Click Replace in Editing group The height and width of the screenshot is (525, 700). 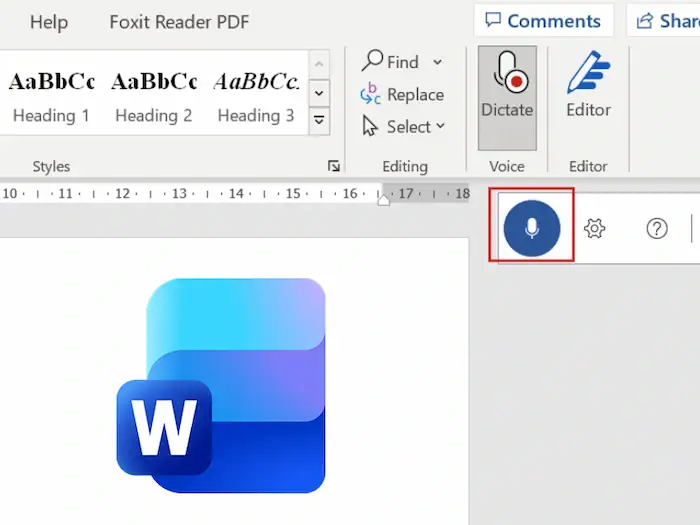pos(402,94)
